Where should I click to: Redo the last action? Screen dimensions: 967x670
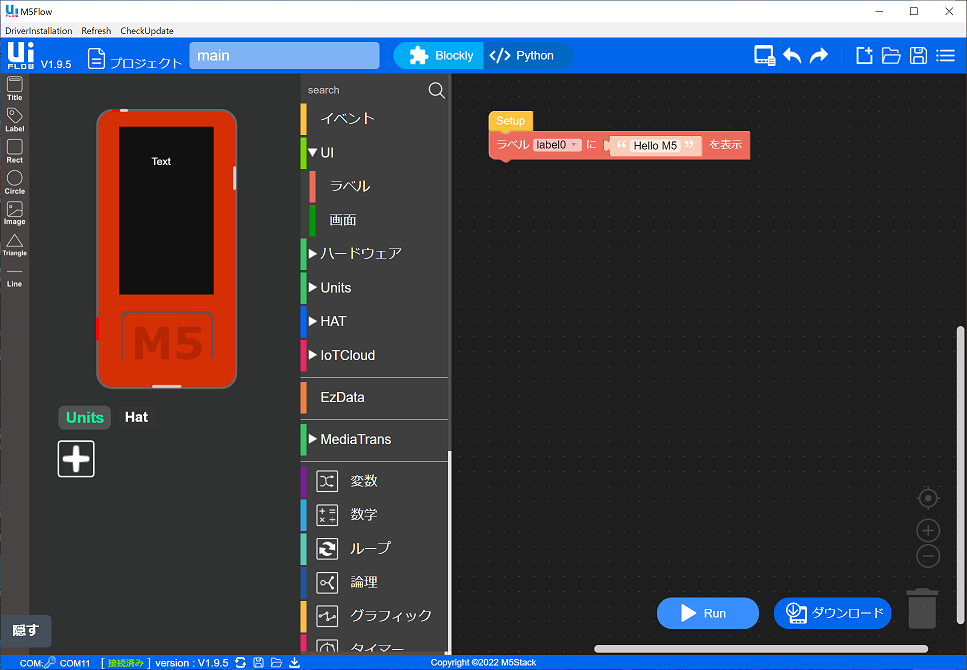(x=819, y=56)
